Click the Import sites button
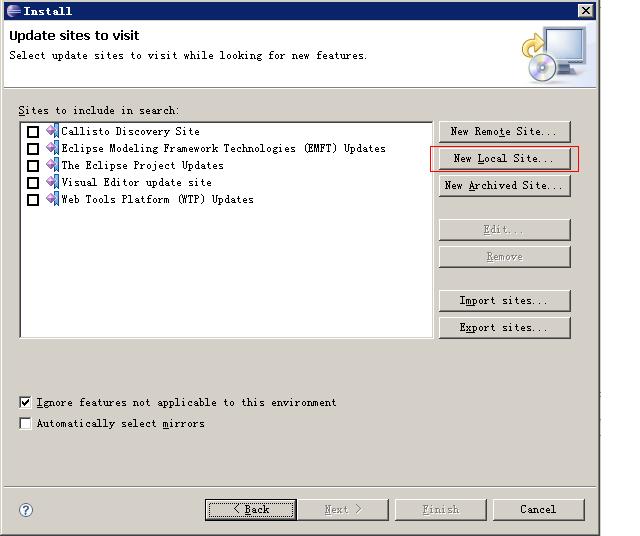Screen dimensions: 640x536 [x=504, y=301]
